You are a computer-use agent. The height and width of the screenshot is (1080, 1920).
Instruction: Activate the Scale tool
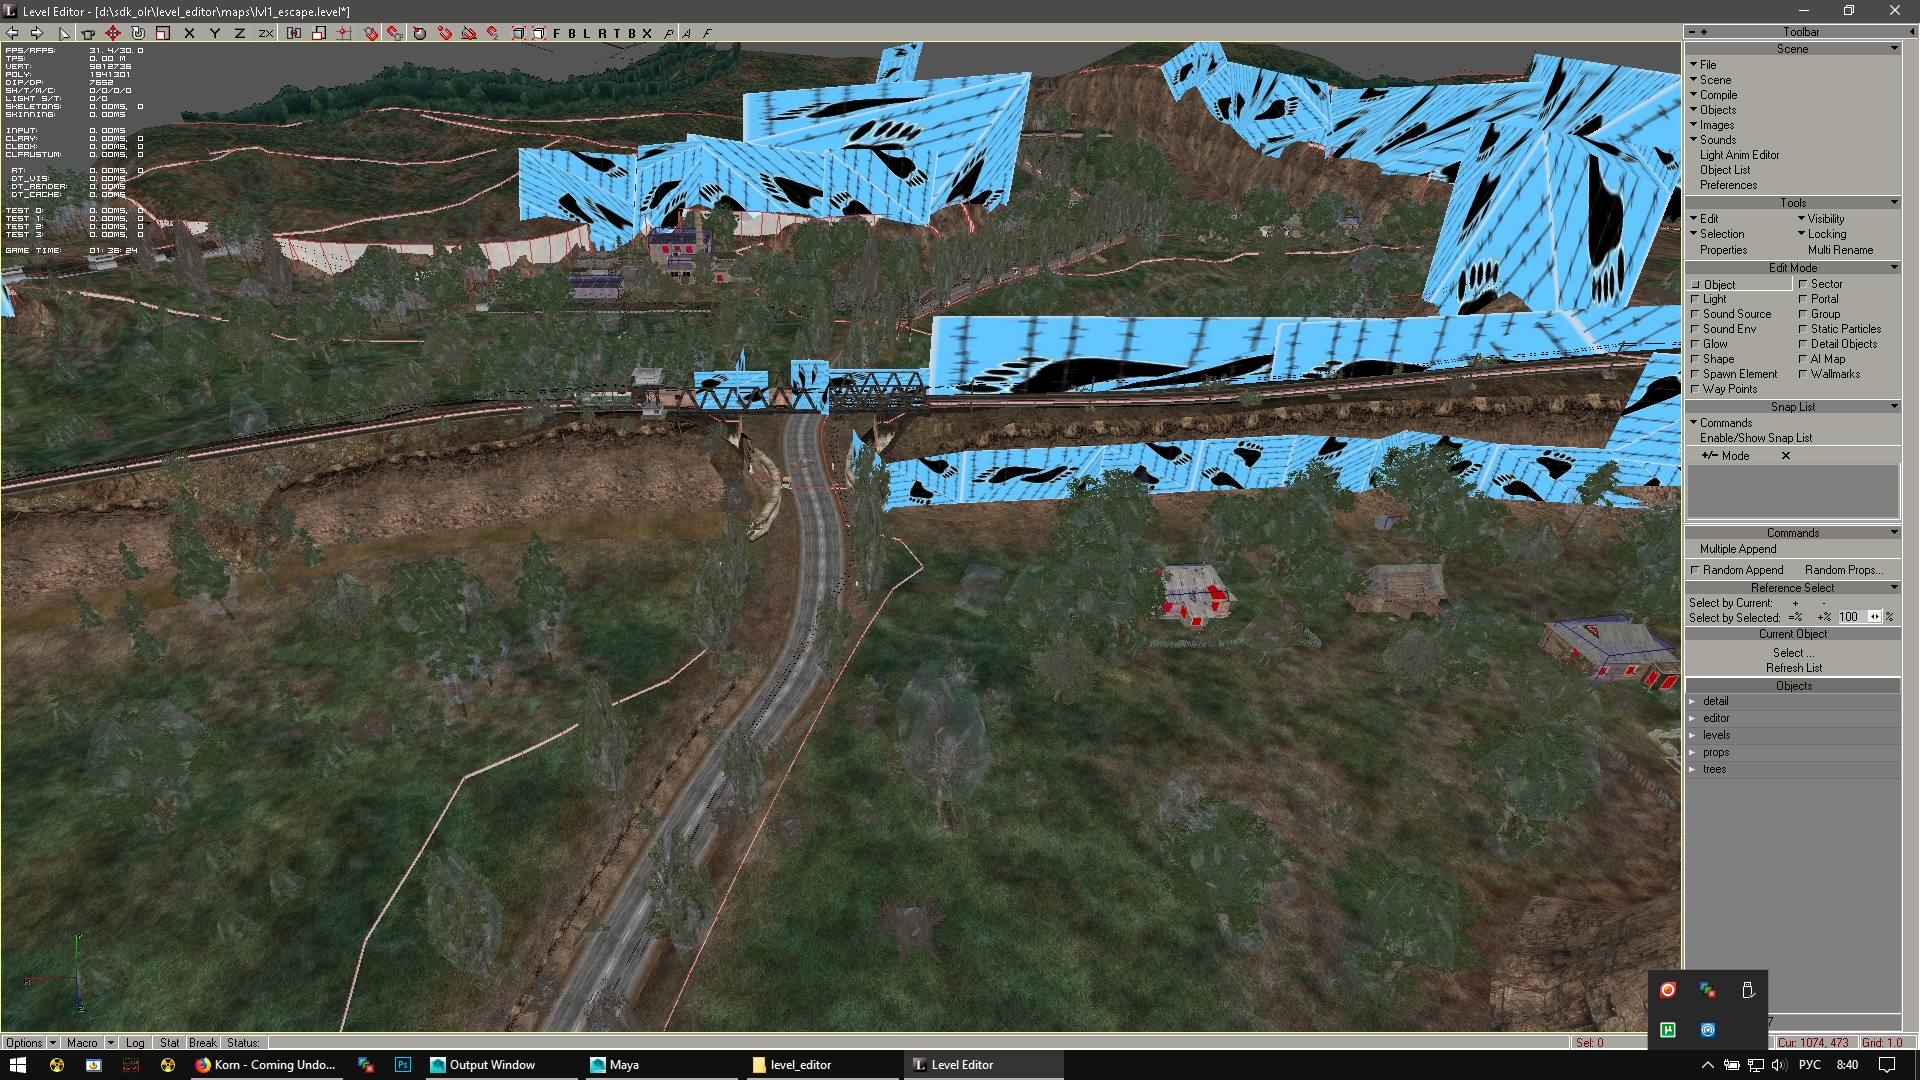(163, 33)
